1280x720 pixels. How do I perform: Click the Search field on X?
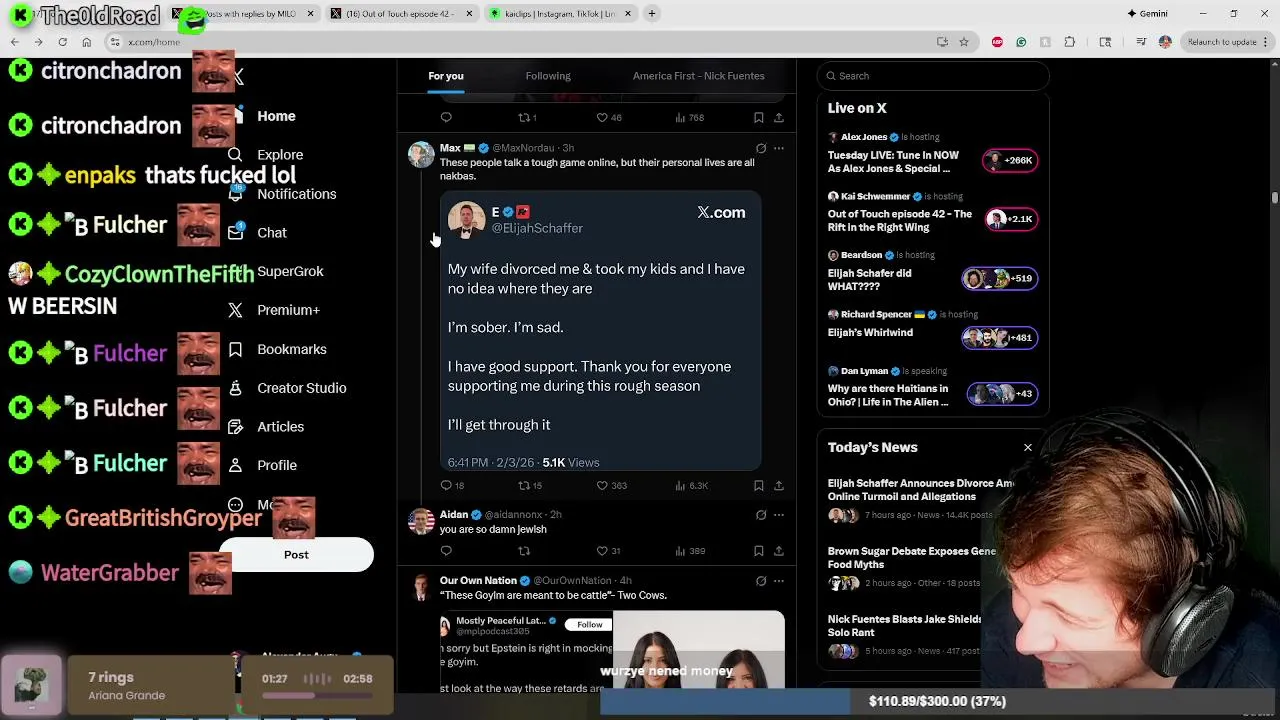point(933,76)
